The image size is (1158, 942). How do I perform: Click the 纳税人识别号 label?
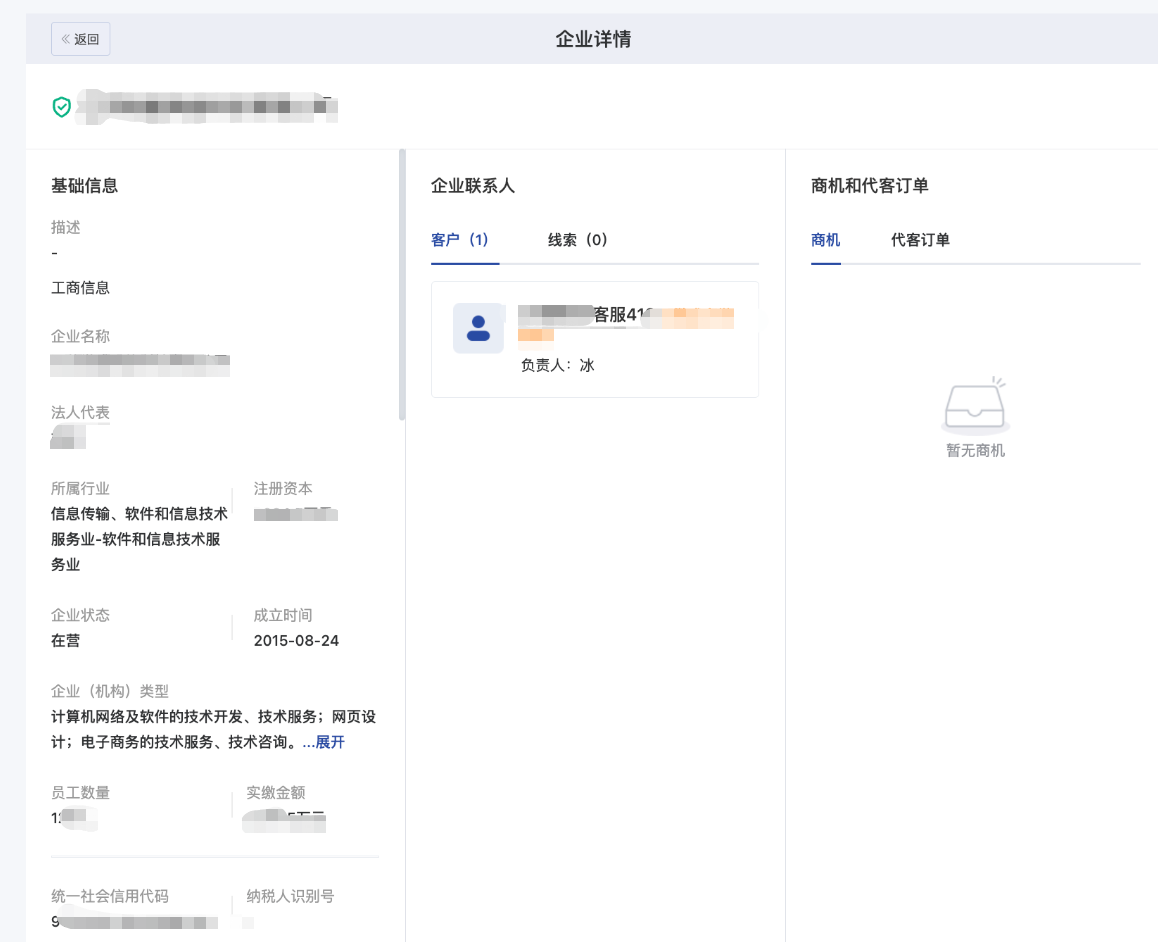pyautogui.click(x=290, y=896)
